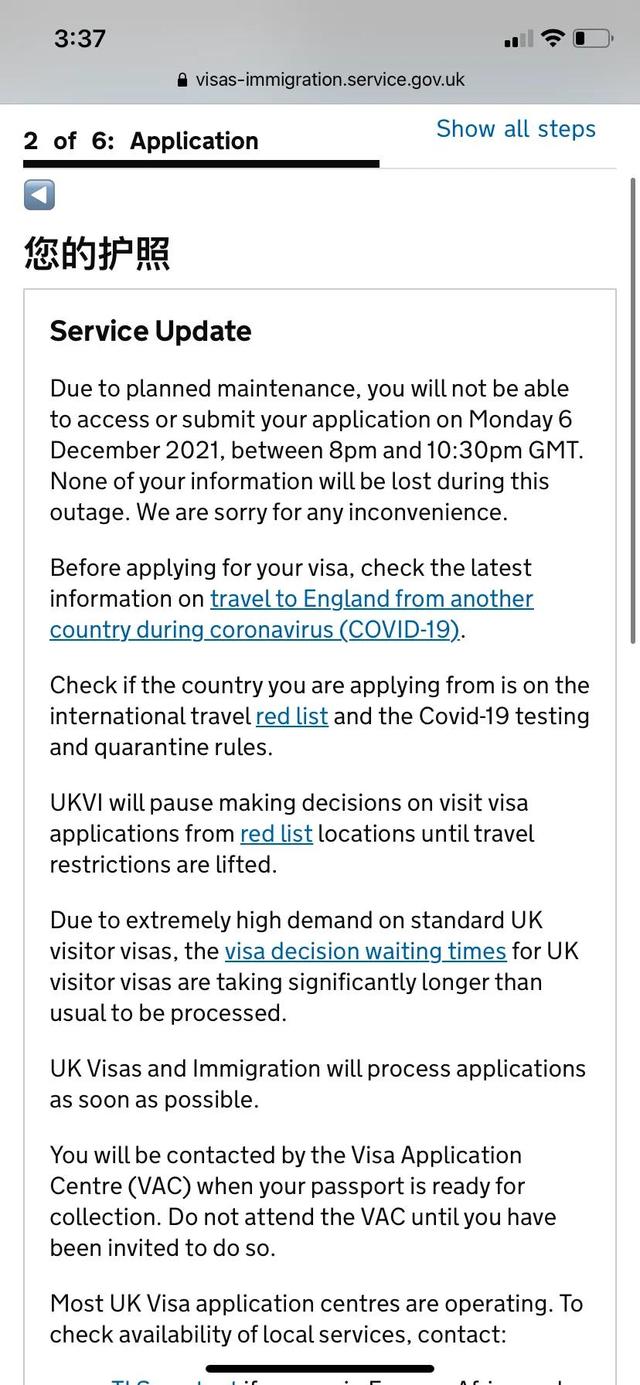
Task: Tap the battery indicator icon
Action: tap(592, 36)
